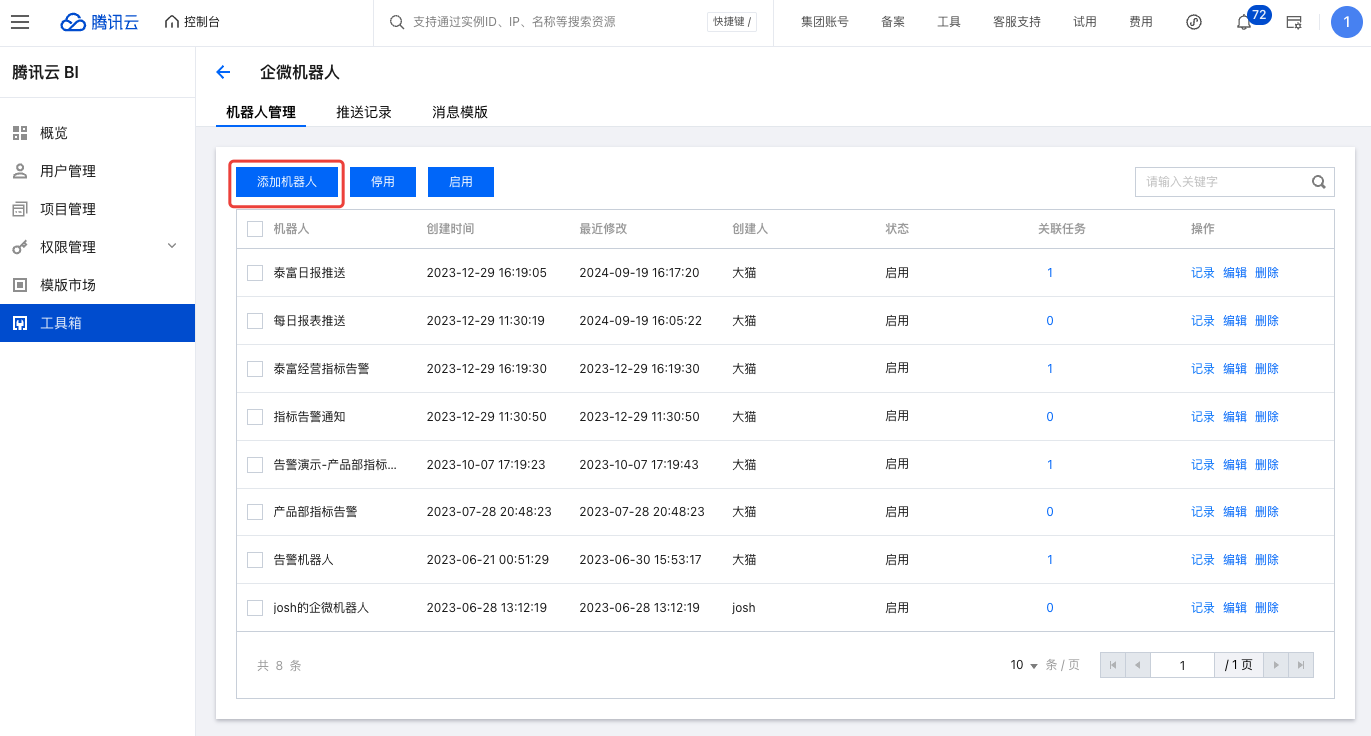1371x736 pixels.
Task: Click the Tencent Cloud logo
Action: [99, 22]
